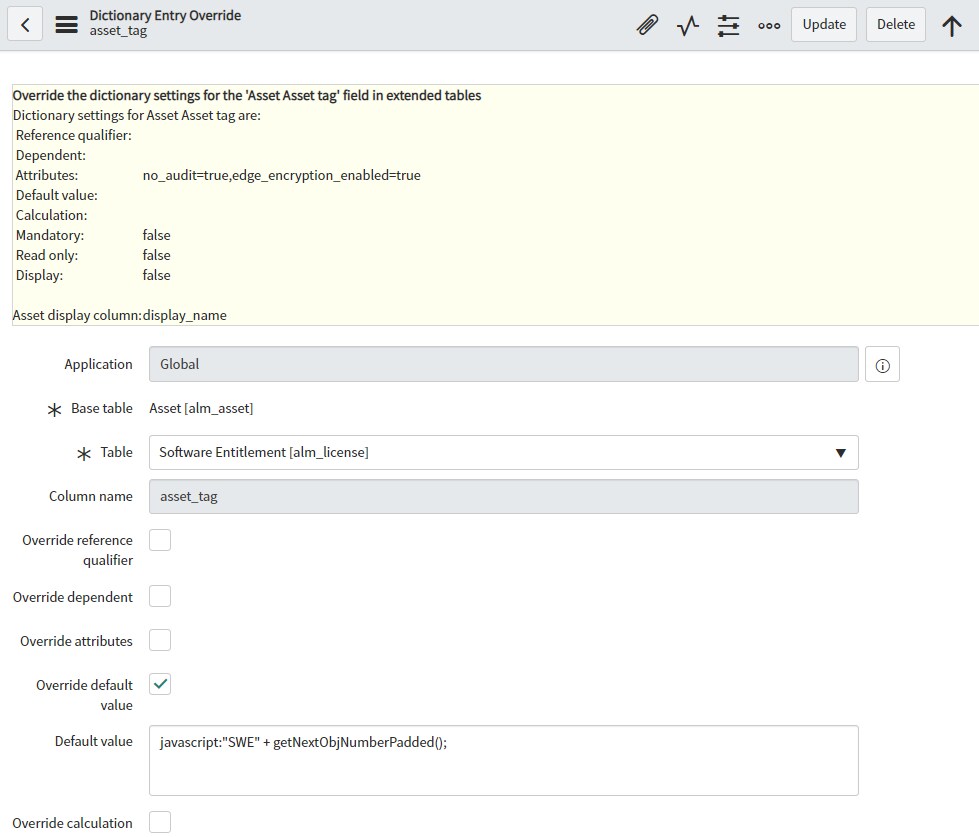This screenshot has width=979, height=837.
Task: Check the Override calculation checkbox
Action: click(160, 822)
